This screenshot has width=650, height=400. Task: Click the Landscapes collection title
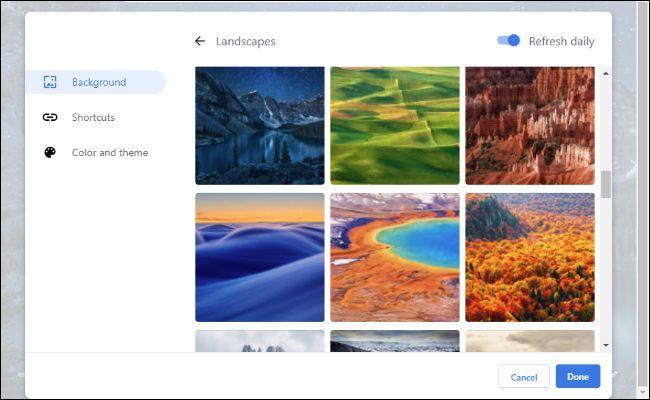[x=245, y=41]
